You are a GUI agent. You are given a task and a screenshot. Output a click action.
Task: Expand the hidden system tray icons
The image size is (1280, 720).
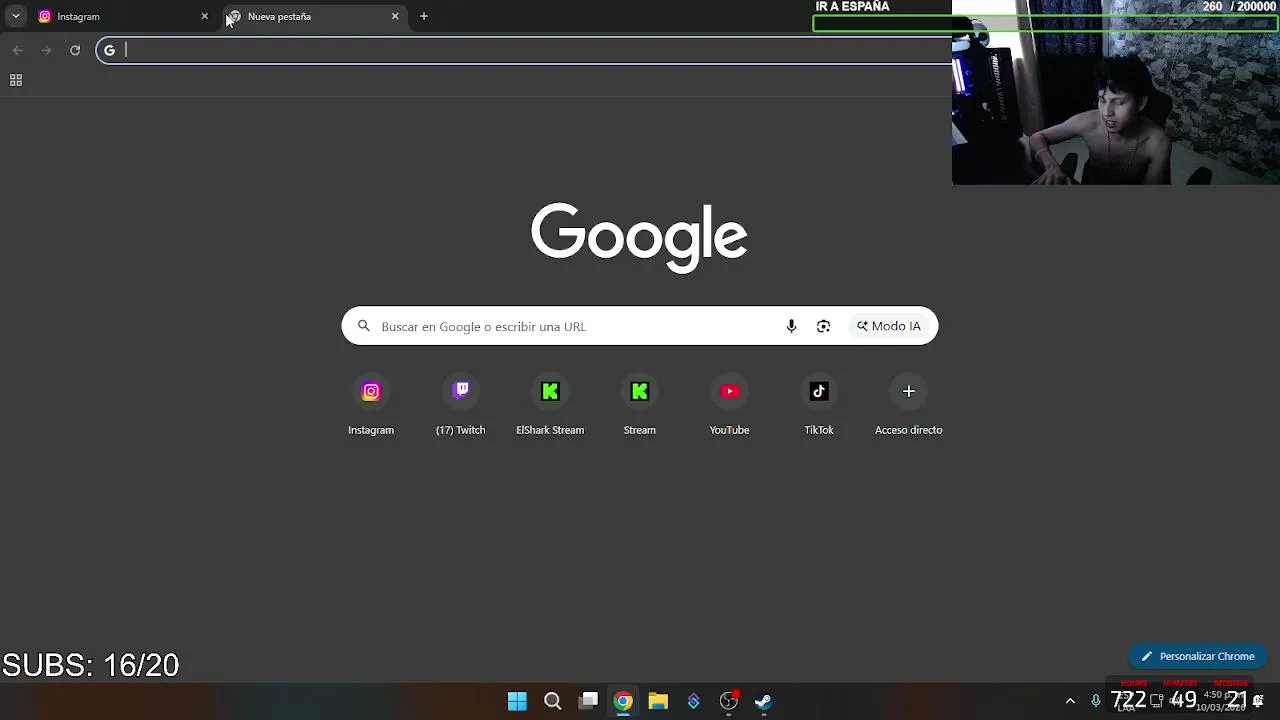click(x=1070, y=701)
